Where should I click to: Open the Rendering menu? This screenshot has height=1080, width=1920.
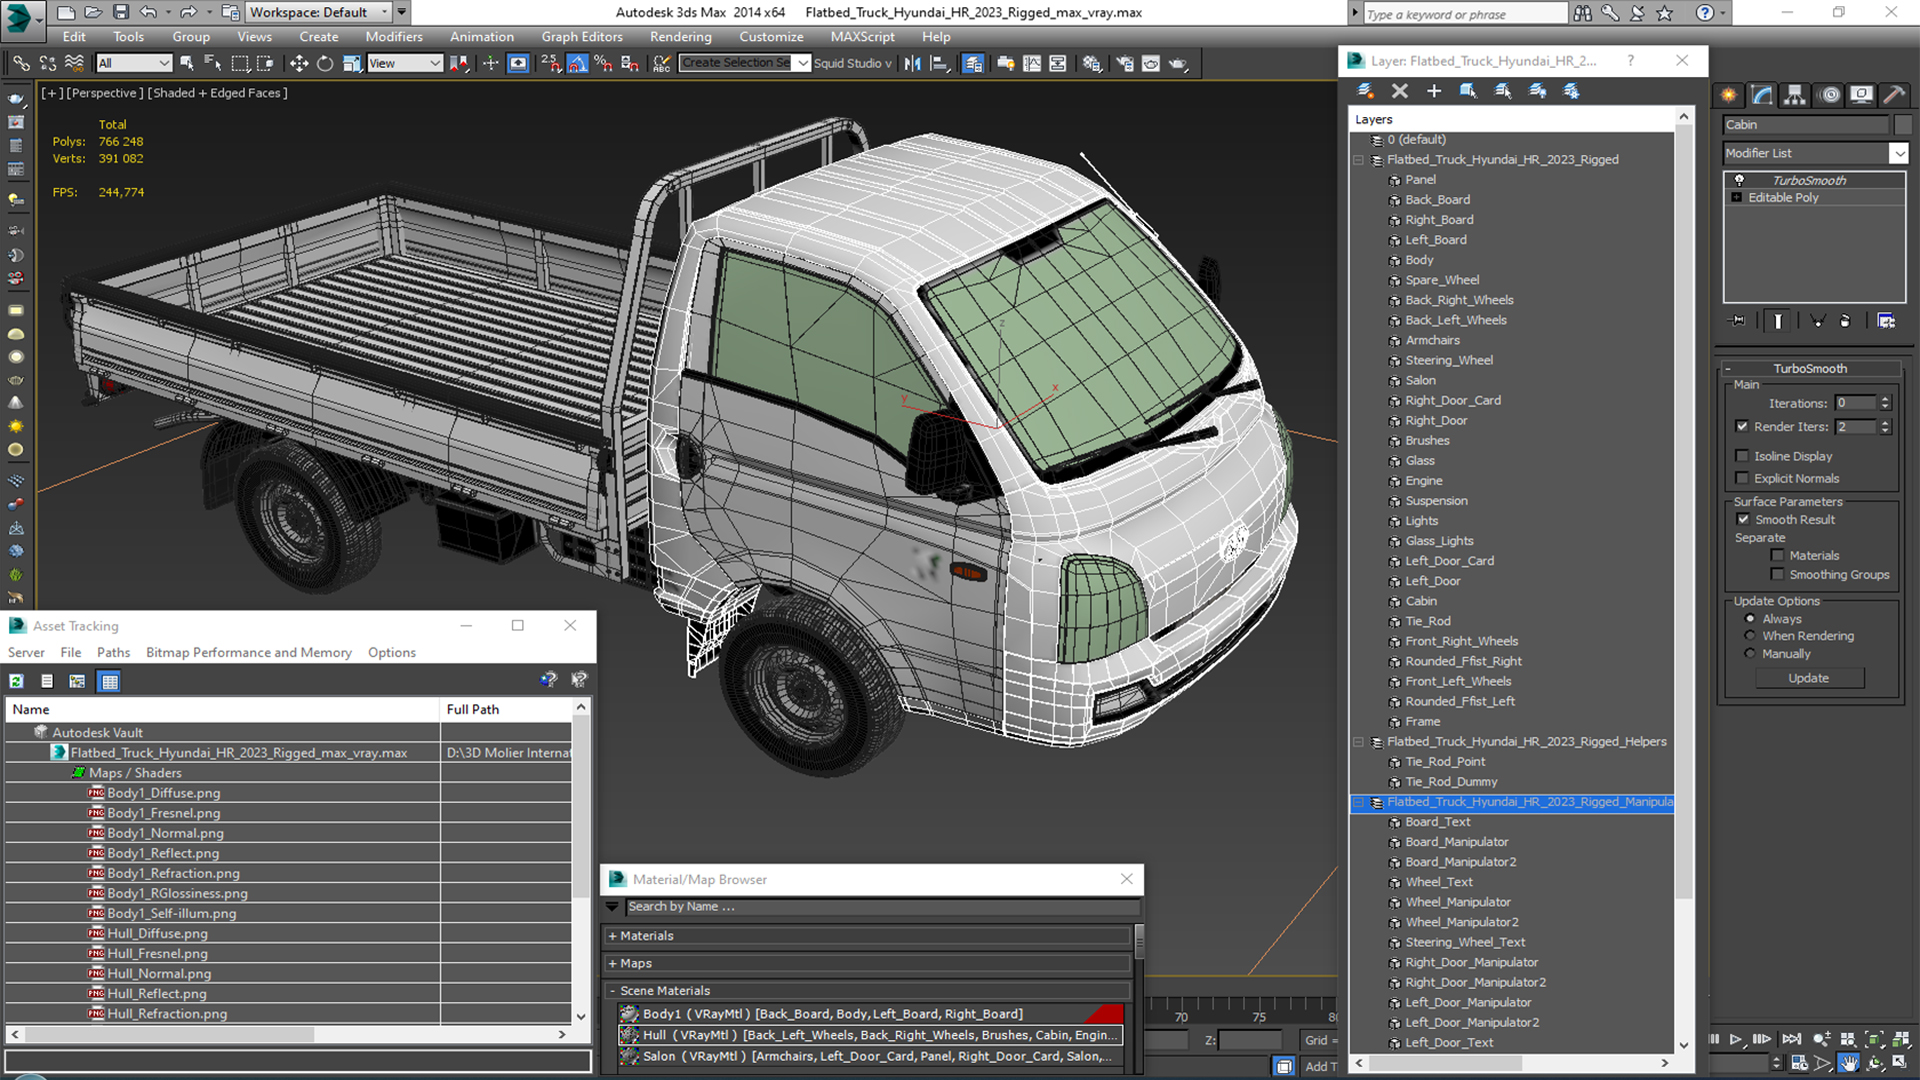coord(681,37)
